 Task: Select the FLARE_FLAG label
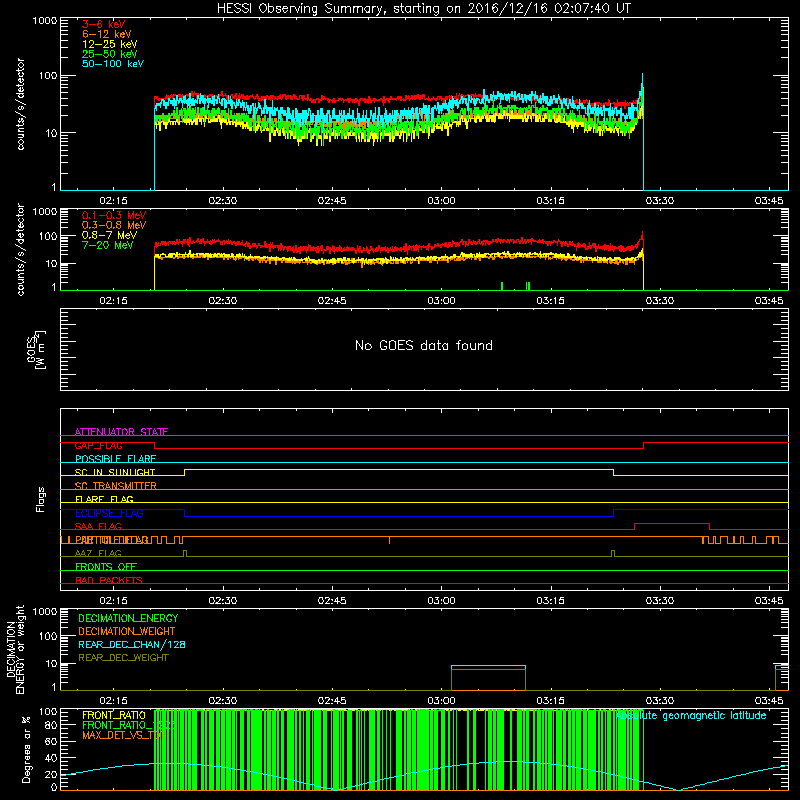104,499
